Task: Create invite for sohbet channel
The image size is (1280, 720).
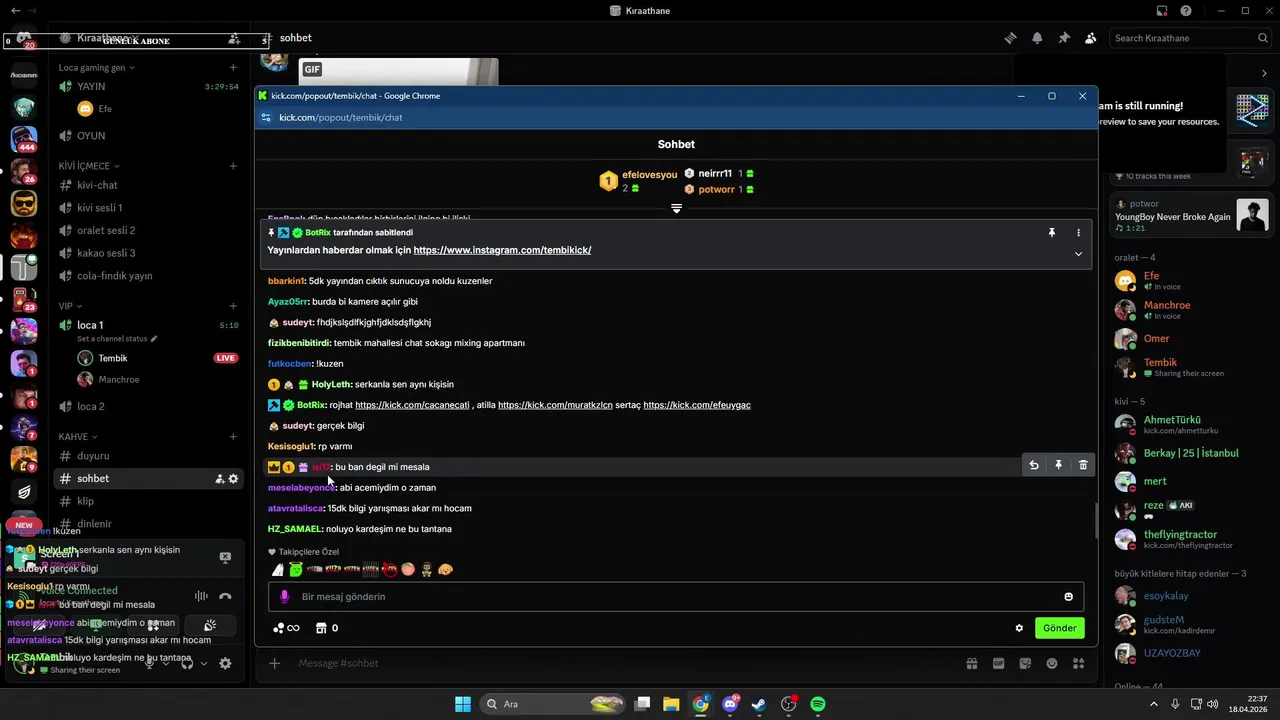Action: [x=219, y=479]
